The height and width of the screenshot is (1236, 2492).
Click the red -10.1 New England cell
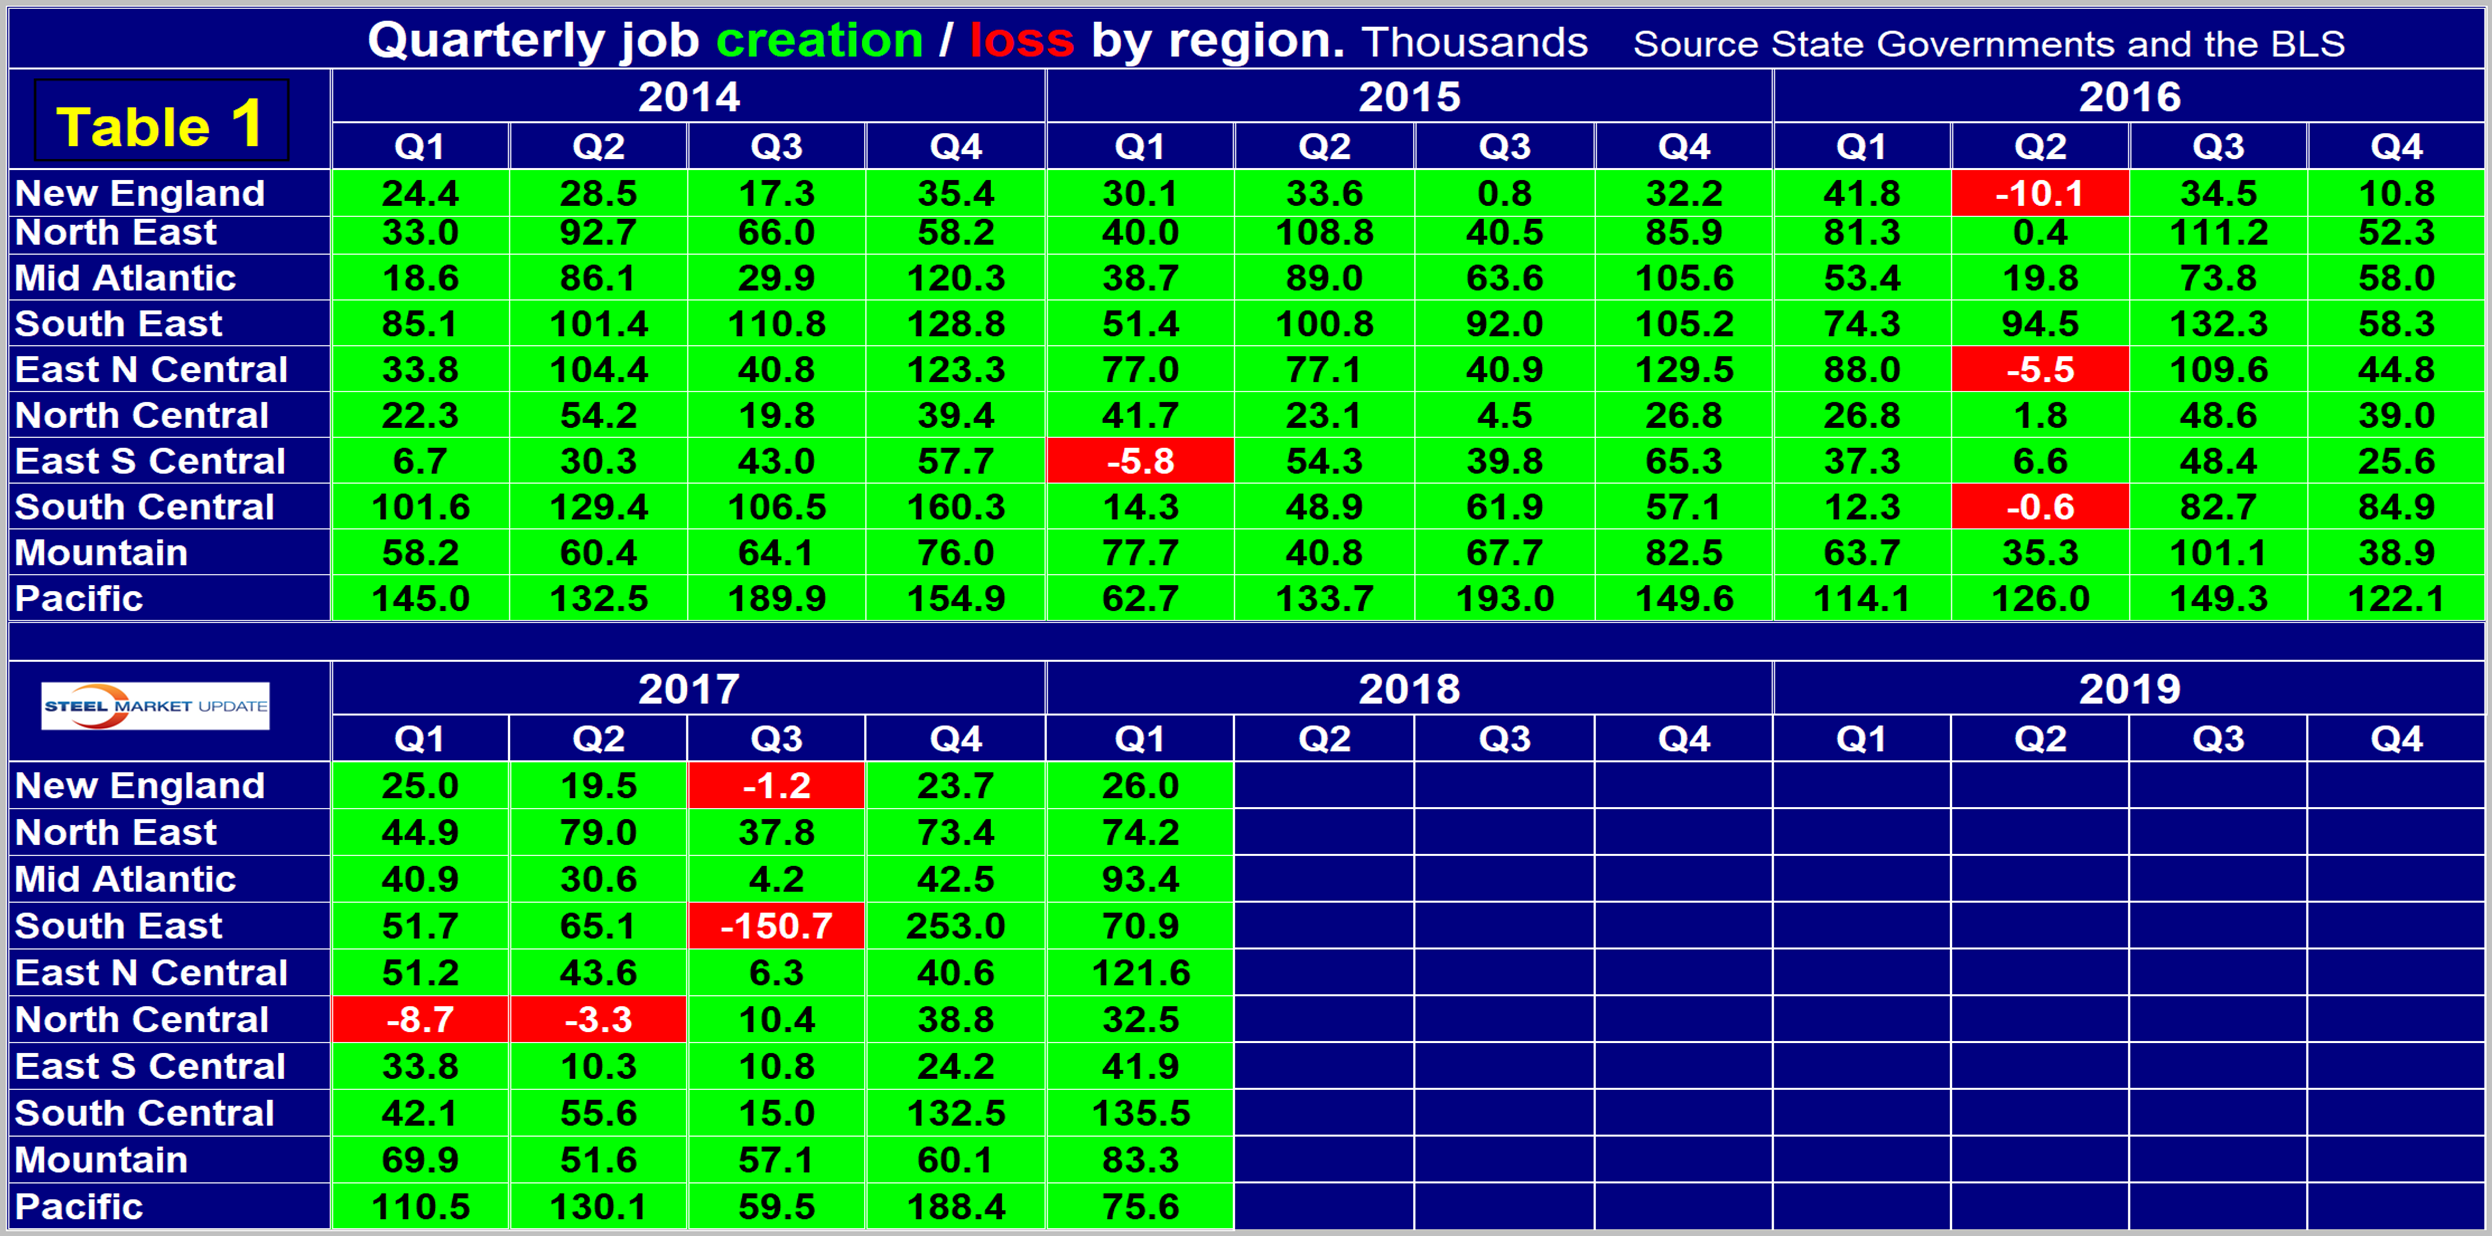coord(2039,193)
